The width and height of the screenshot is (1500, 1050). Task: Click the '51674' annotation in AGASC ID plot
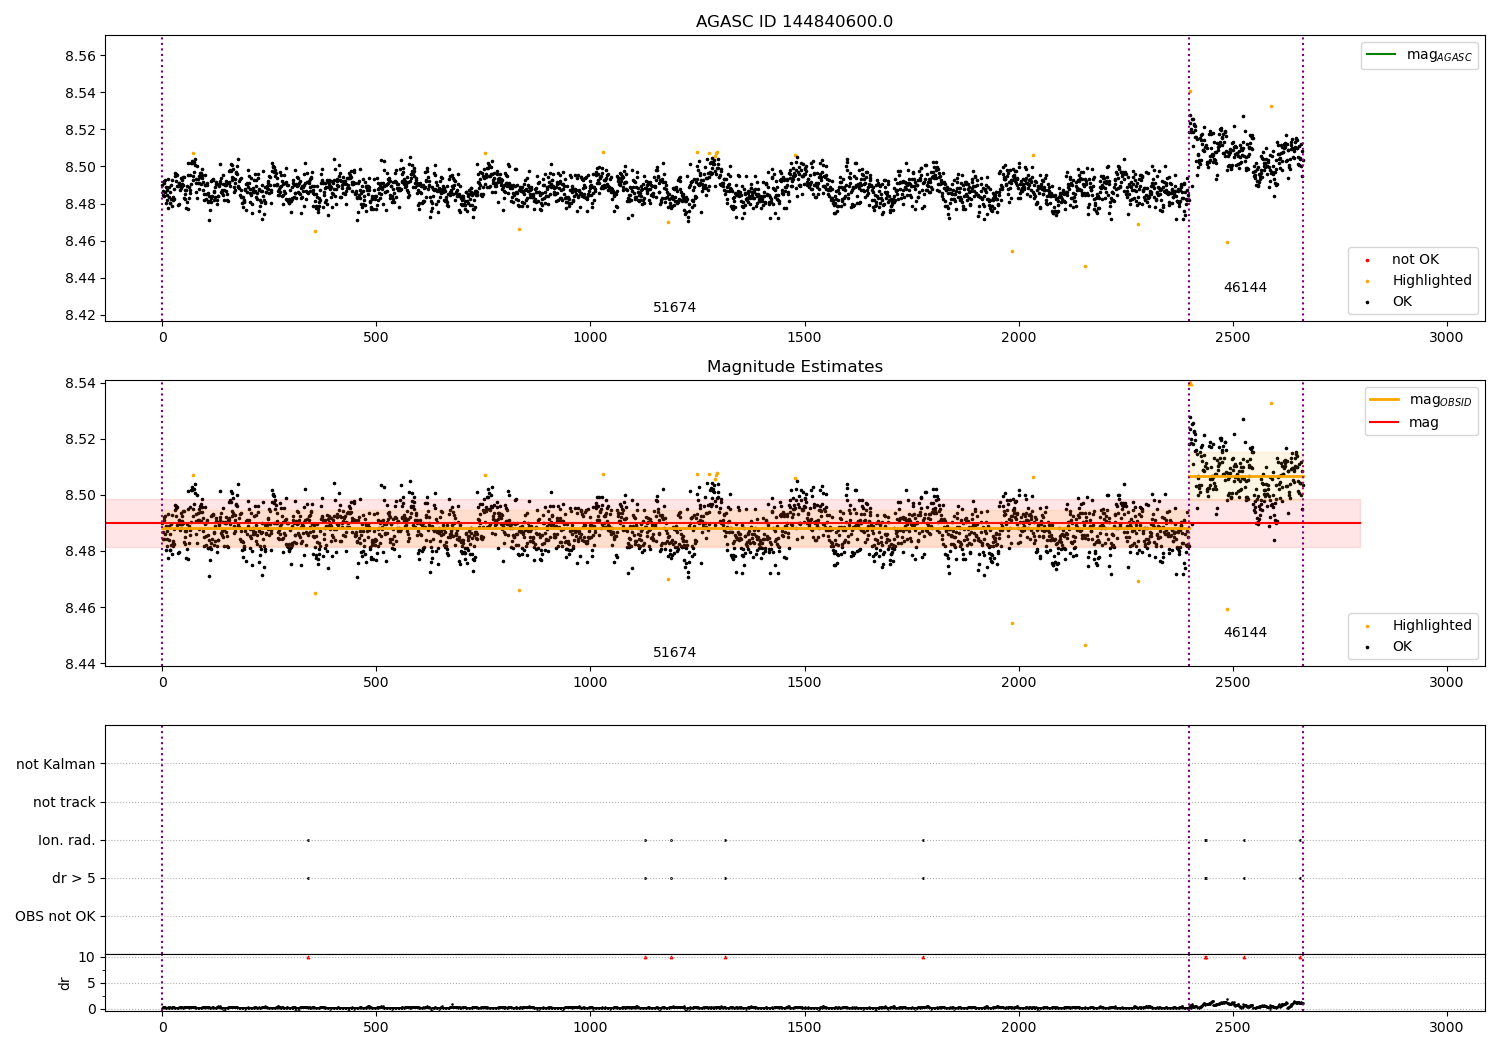(674, 308)
